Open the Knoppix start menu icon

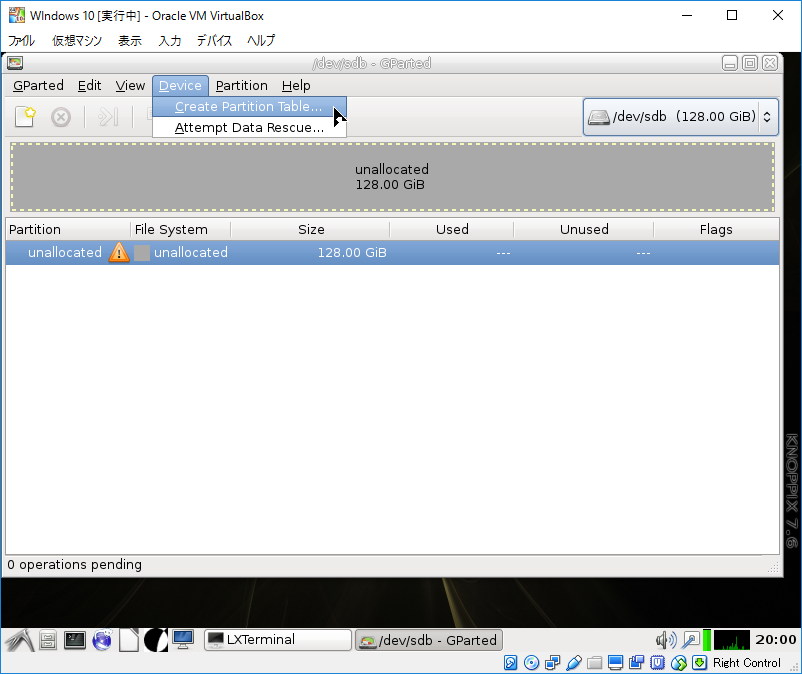pyautogui.click(x=20, y=640)
